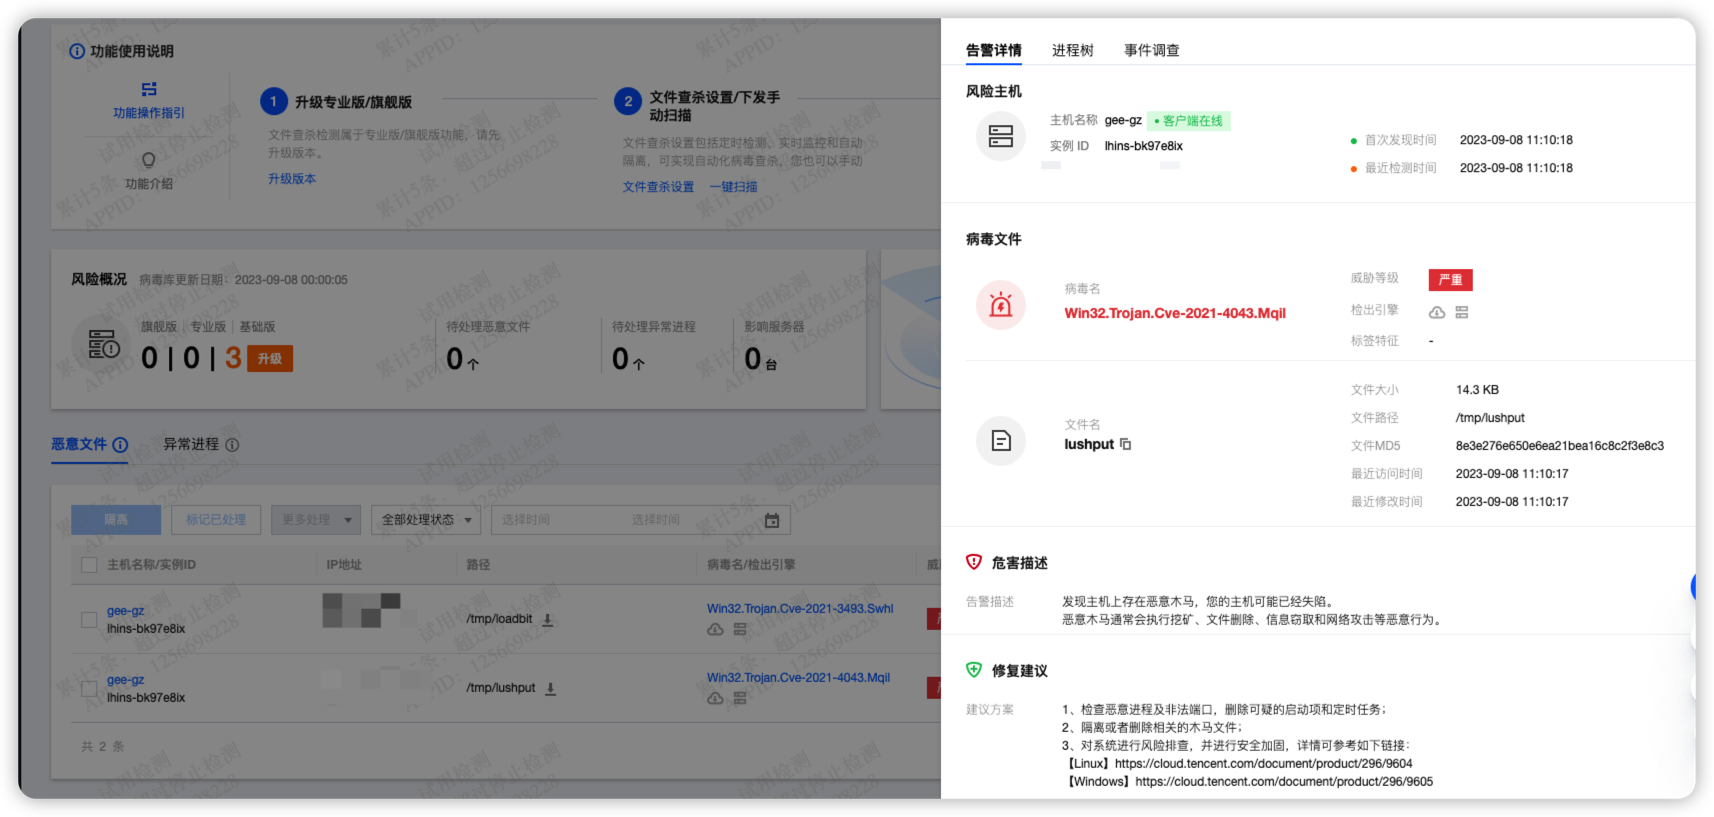Copy the lushput file name
The width and height of the screenshot is (1714, 817).
tap(1125, 444)
